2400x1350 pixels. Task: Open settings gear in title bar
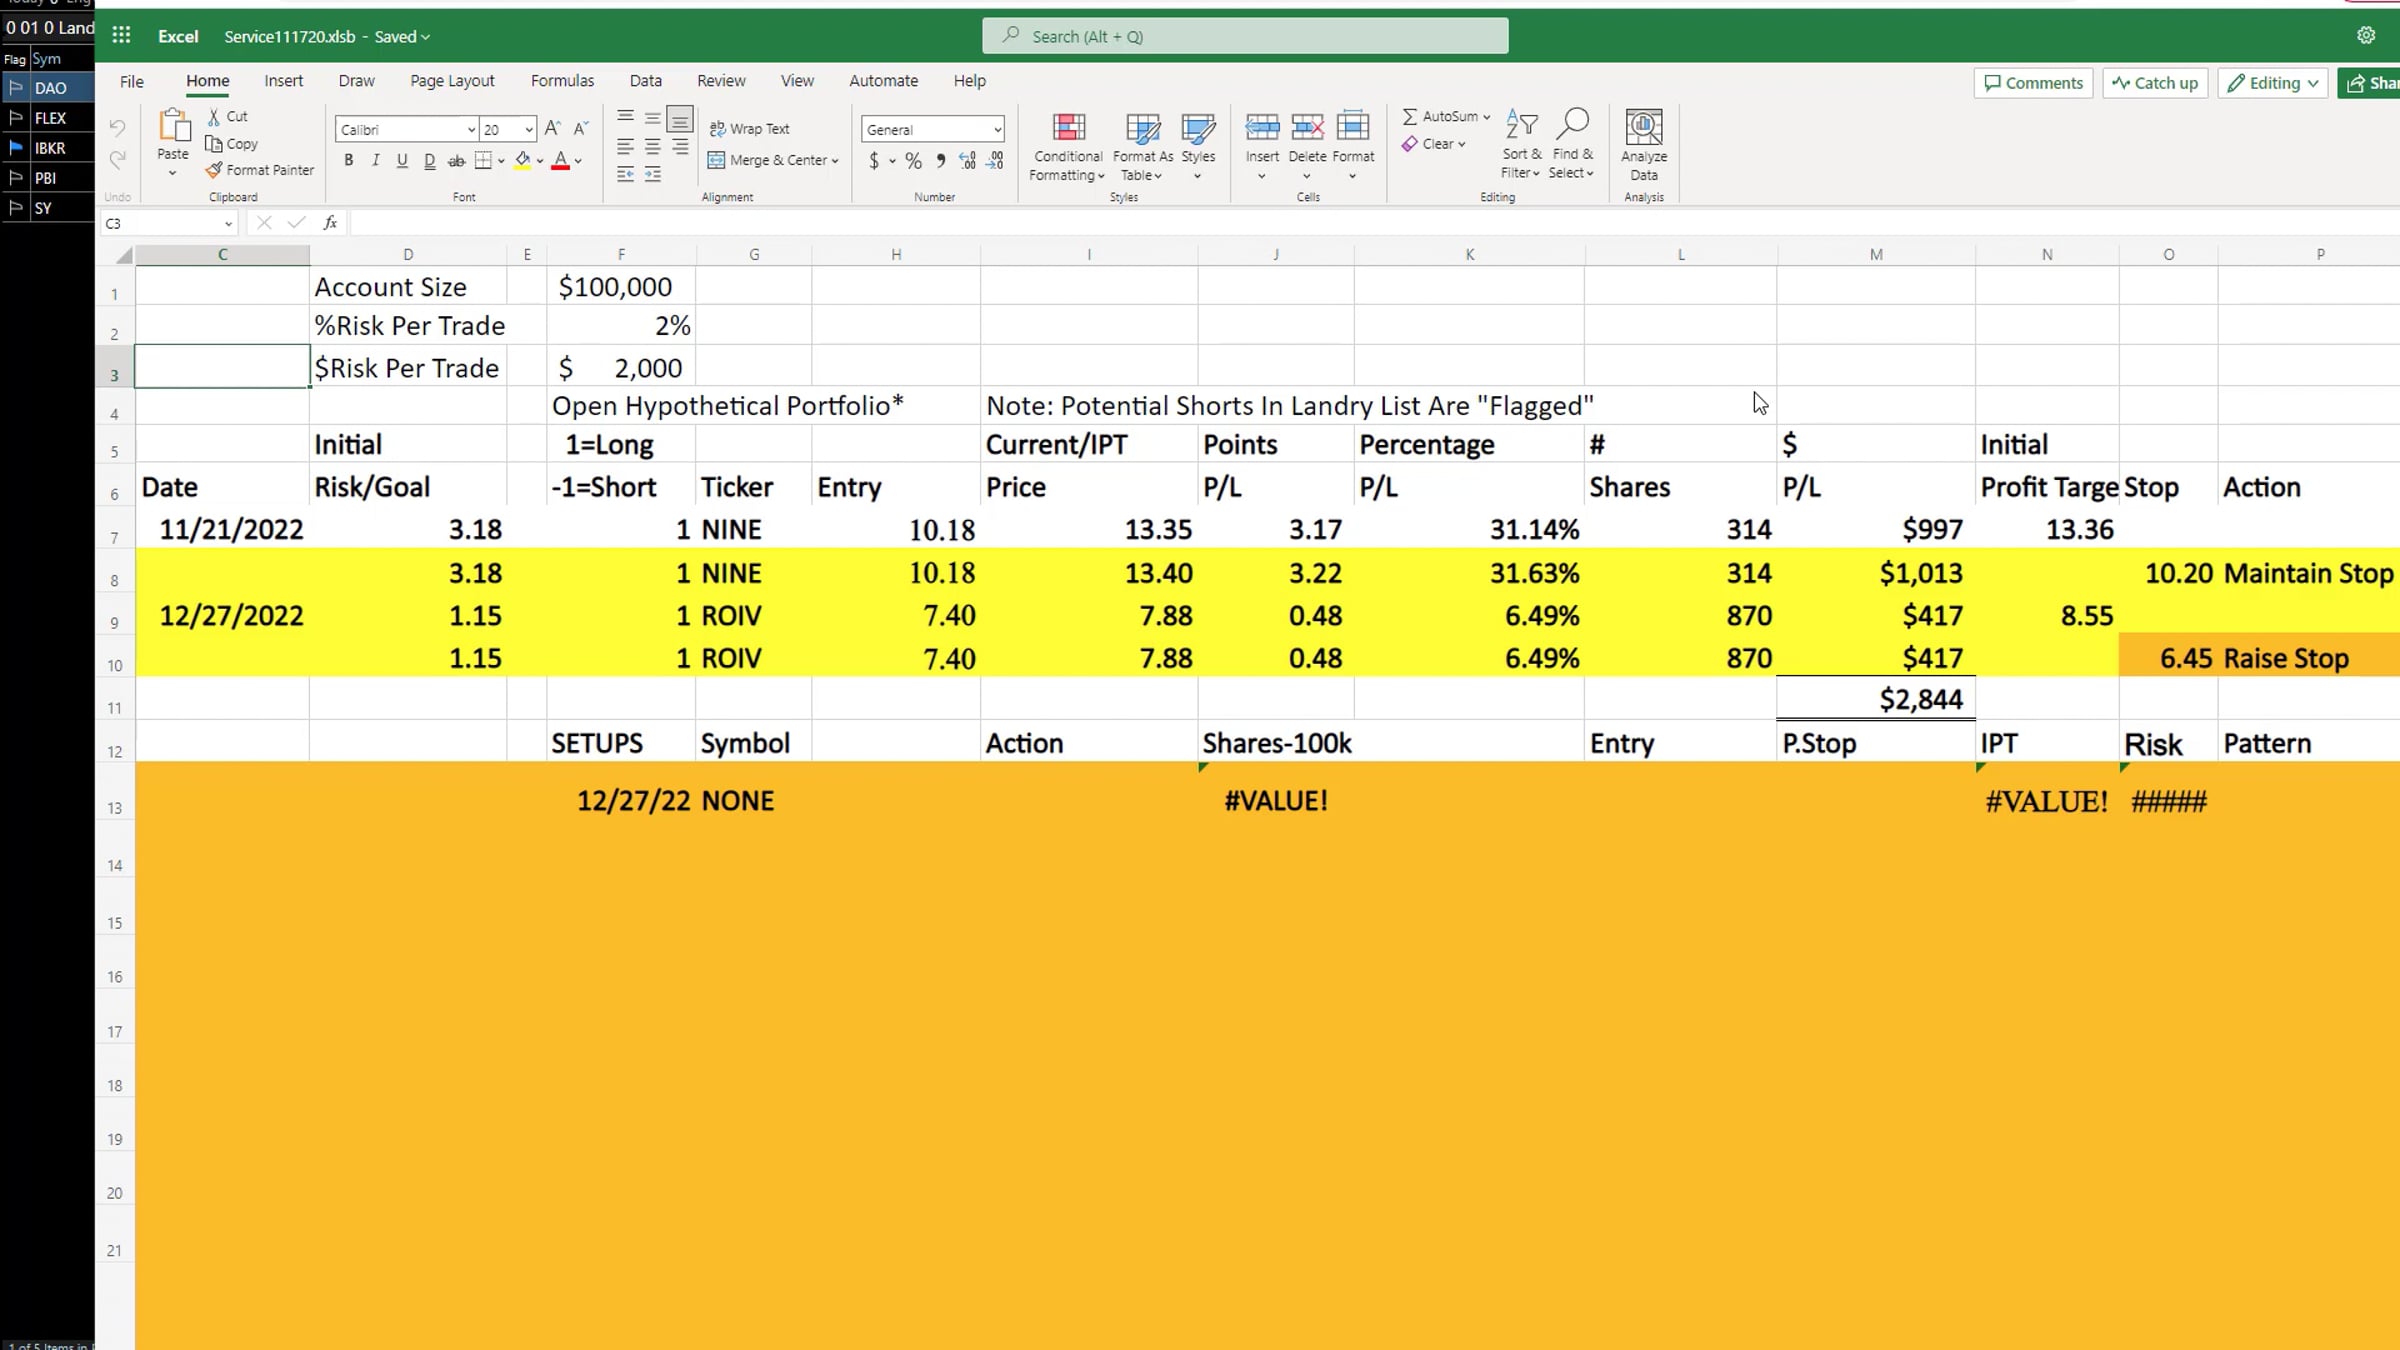[x=2366, y=36]
